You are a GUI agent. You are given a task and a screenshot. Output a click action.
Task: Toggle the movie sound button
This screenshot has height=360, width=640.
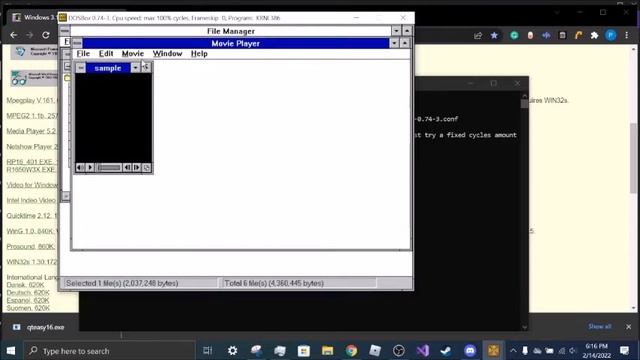coord(80,167)
